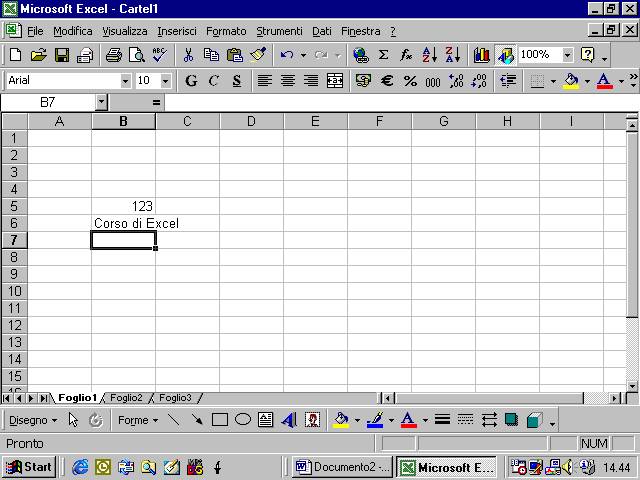Screen dimensions: 640x480
Task: Switch to the Foglio3 sheet tab
Action: [175, 398]
